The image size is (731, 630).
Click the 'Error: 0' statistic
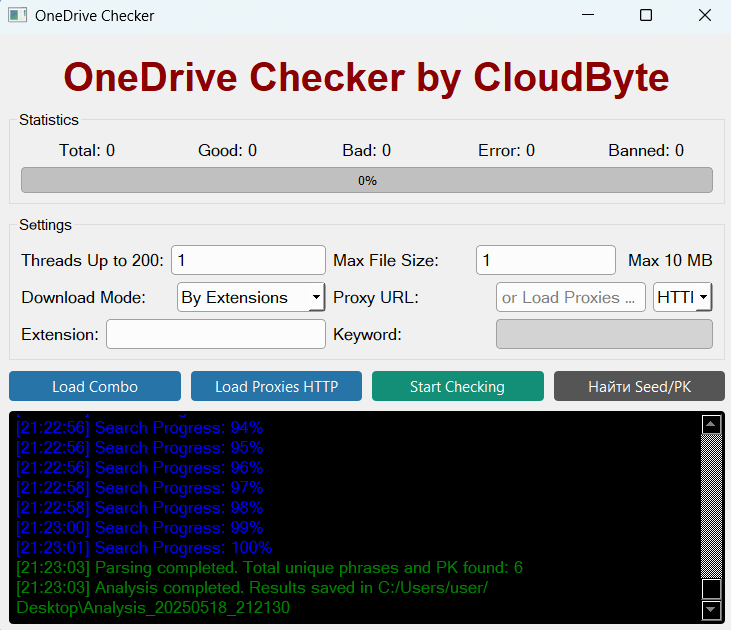pos(506,150)
